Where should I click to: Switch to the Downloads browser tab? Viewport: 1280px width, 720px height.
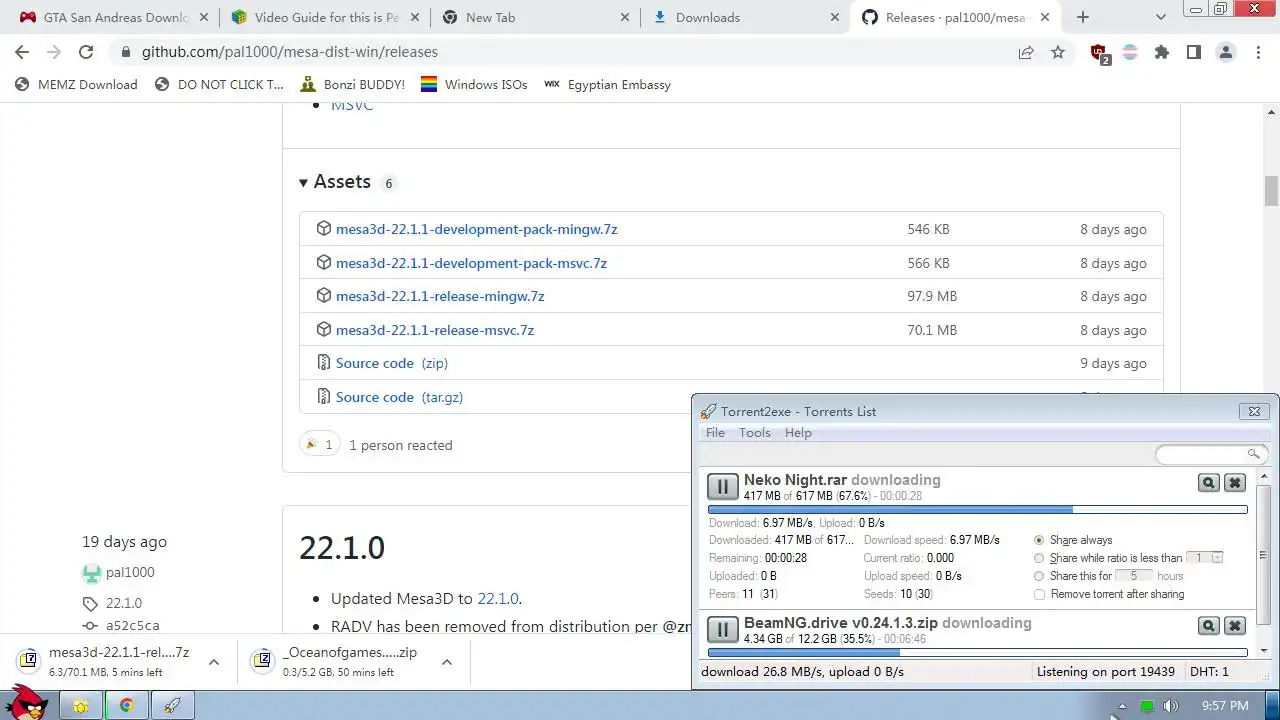744,17
